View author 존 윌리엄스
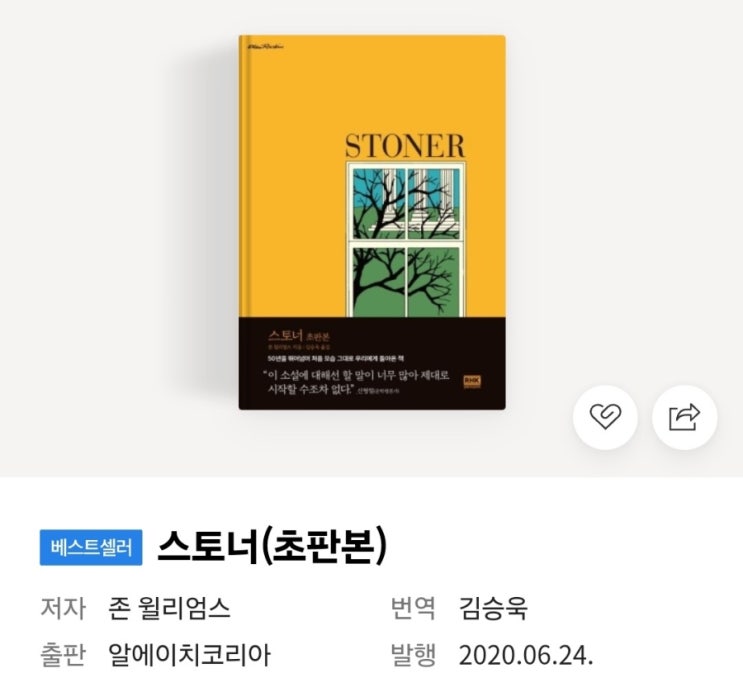Image resolution: width=743 pixels, height=692 pixels. (x=169, y=608)
